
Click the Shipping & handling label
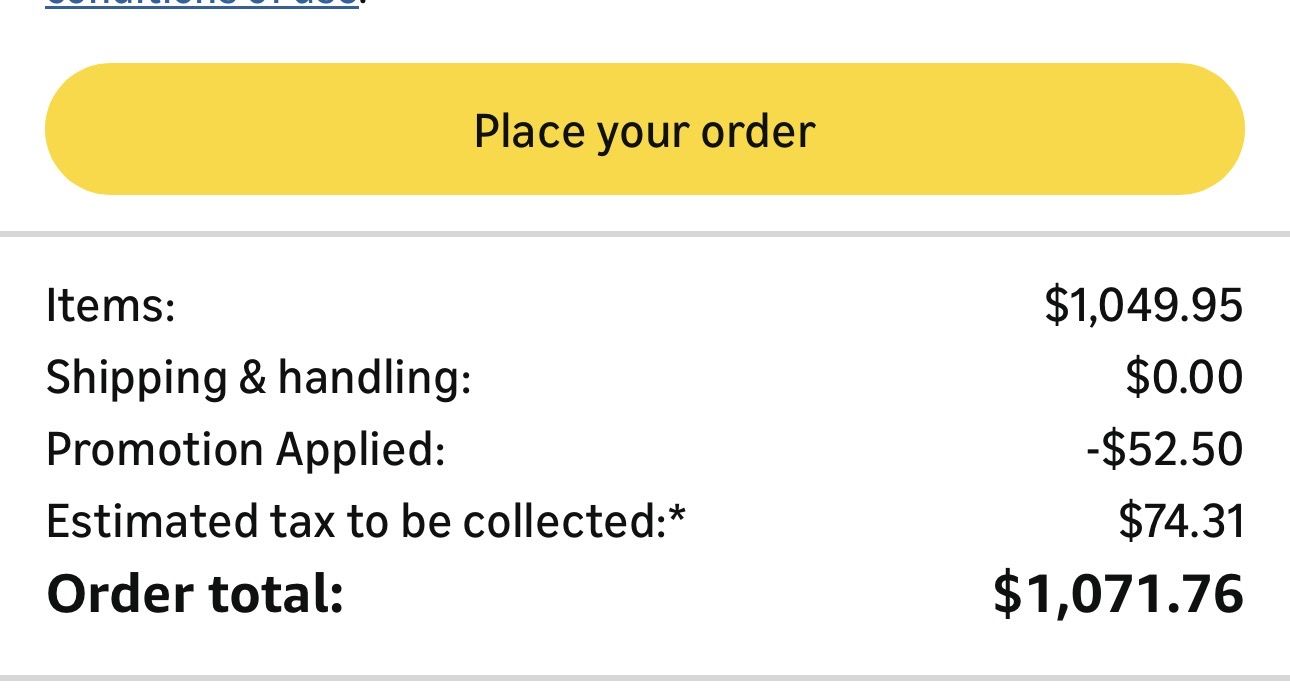coord(258,378)
